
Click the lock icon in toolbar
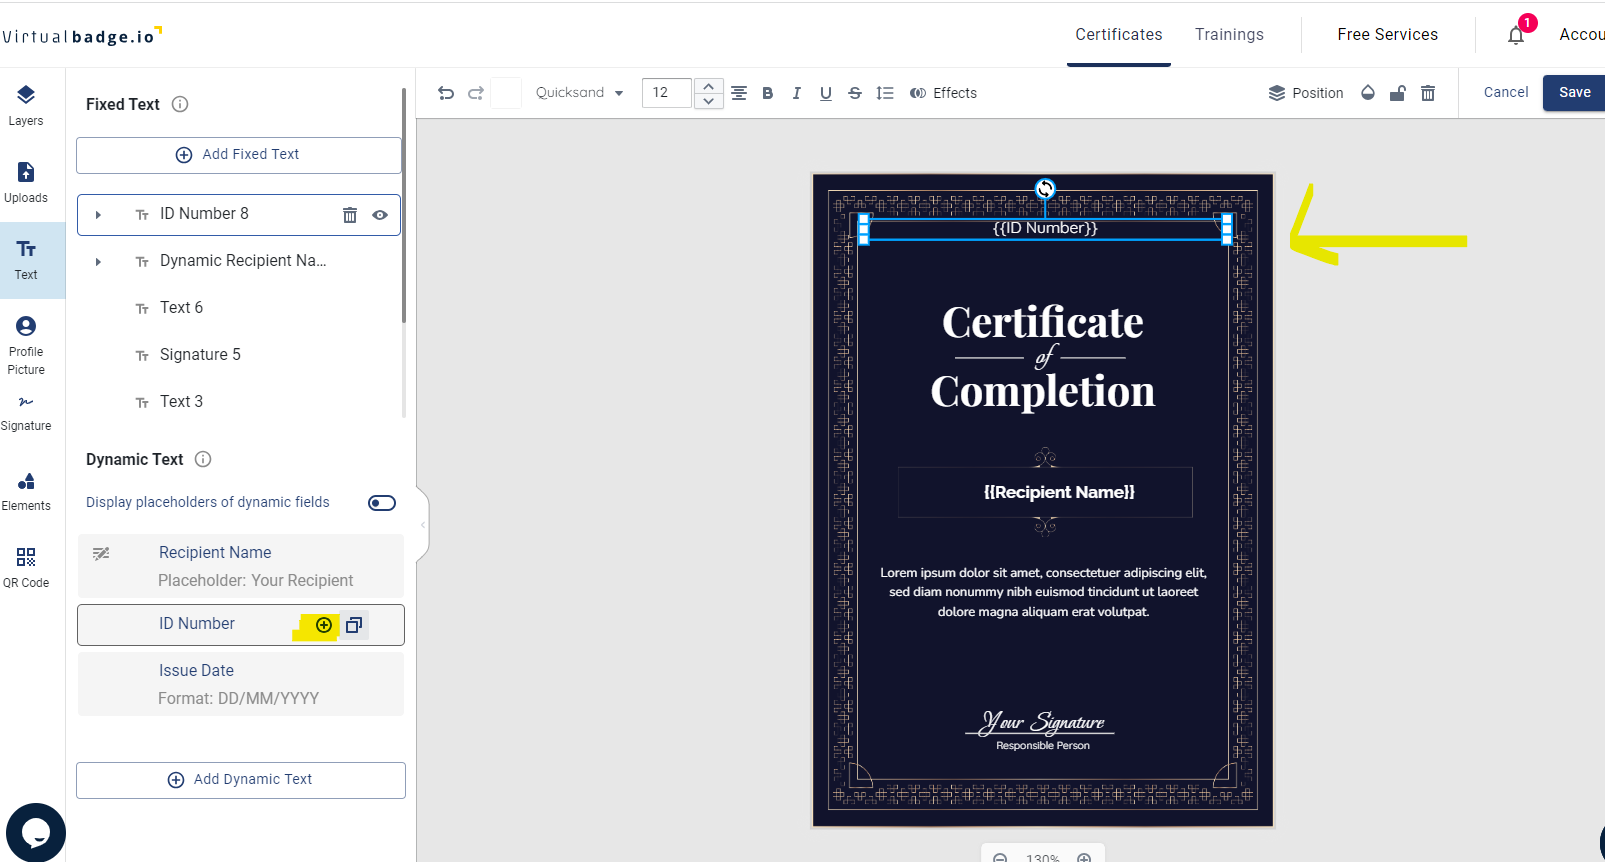[x=1398, y=93]
